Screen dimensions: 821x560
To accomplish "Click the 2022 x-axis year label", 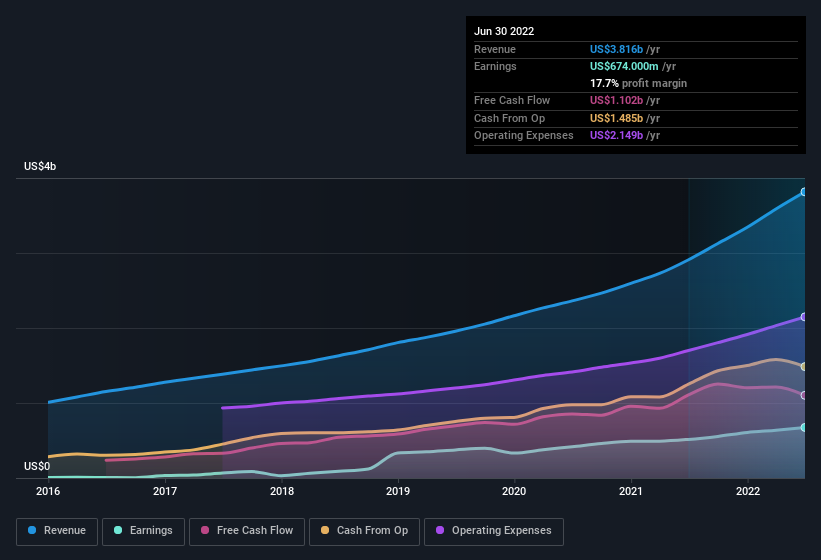I will (x=748, y=491).
